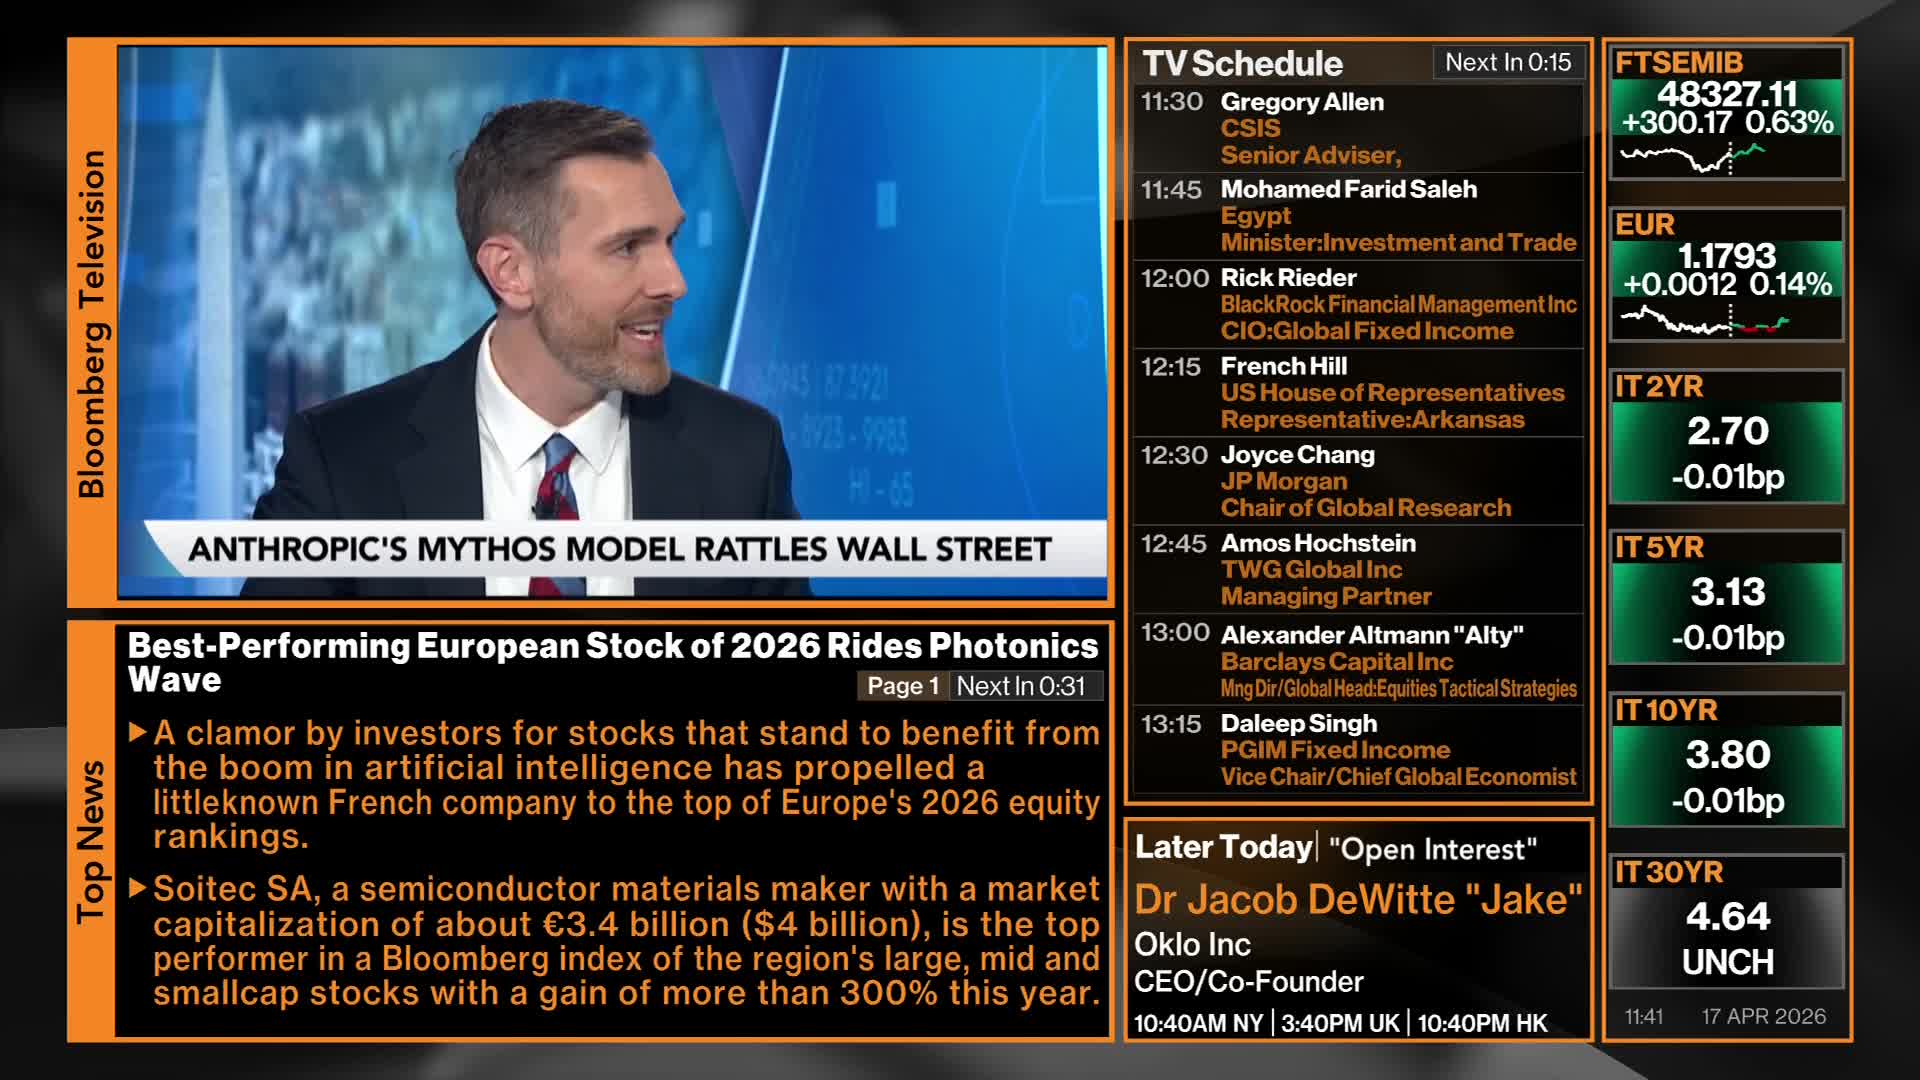Select the IT 30YR yield tile

point(1727,922)
